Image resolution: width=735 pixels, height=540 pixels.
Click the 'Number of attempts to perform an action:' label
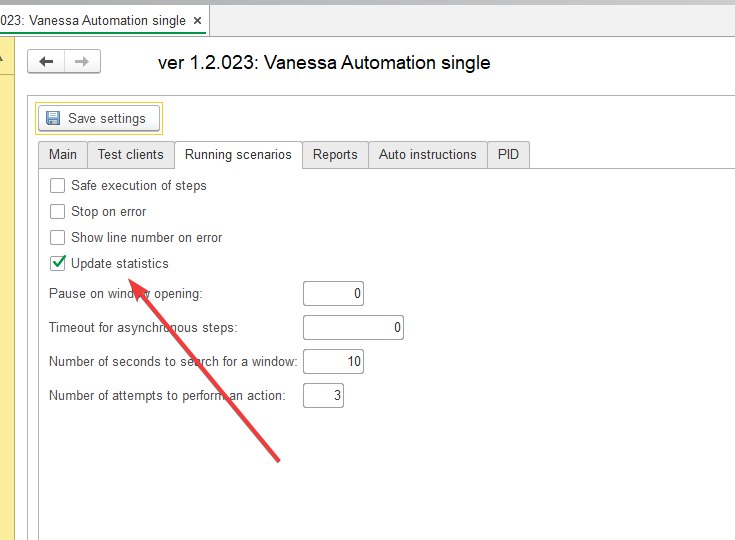tap(167, 396)
